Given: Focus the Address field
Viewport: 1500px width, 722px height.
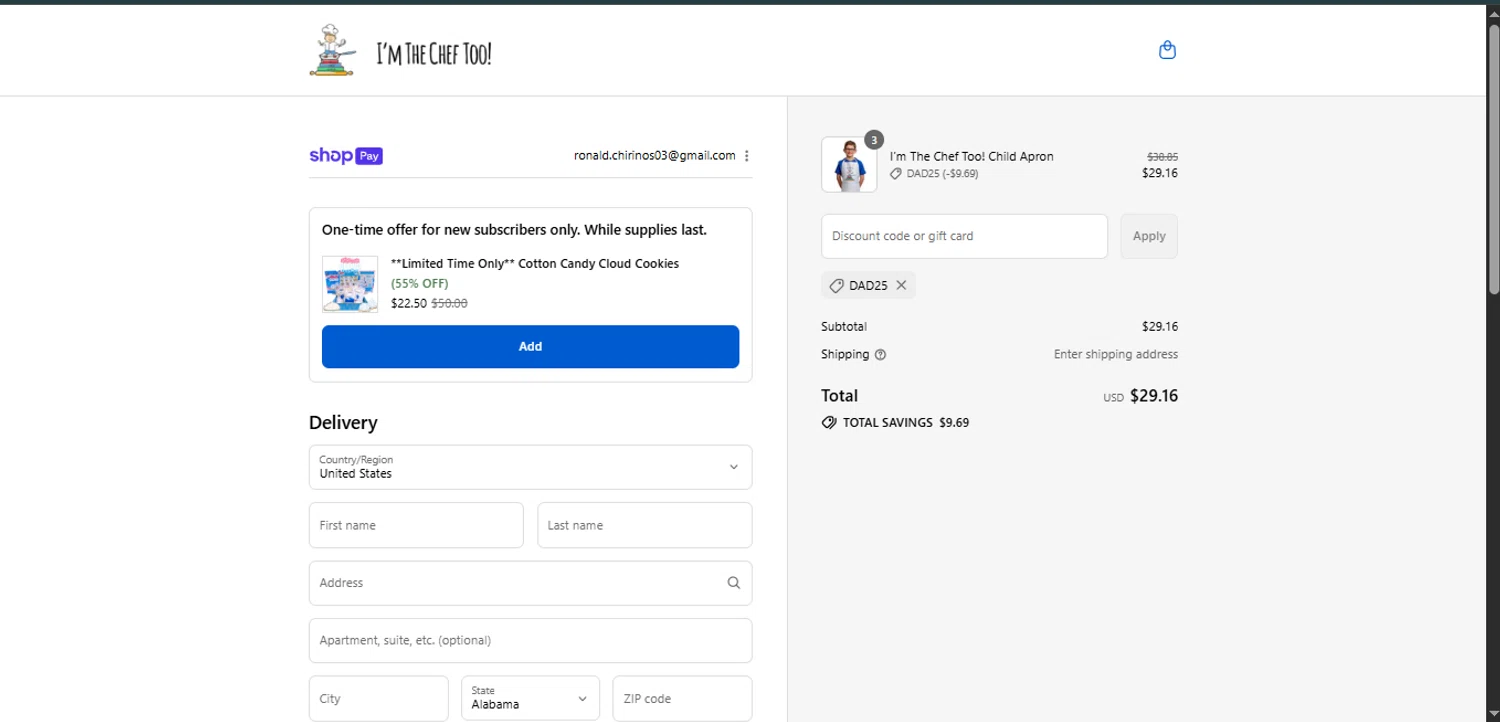Looking at the screenshot, I should point(530,583).
